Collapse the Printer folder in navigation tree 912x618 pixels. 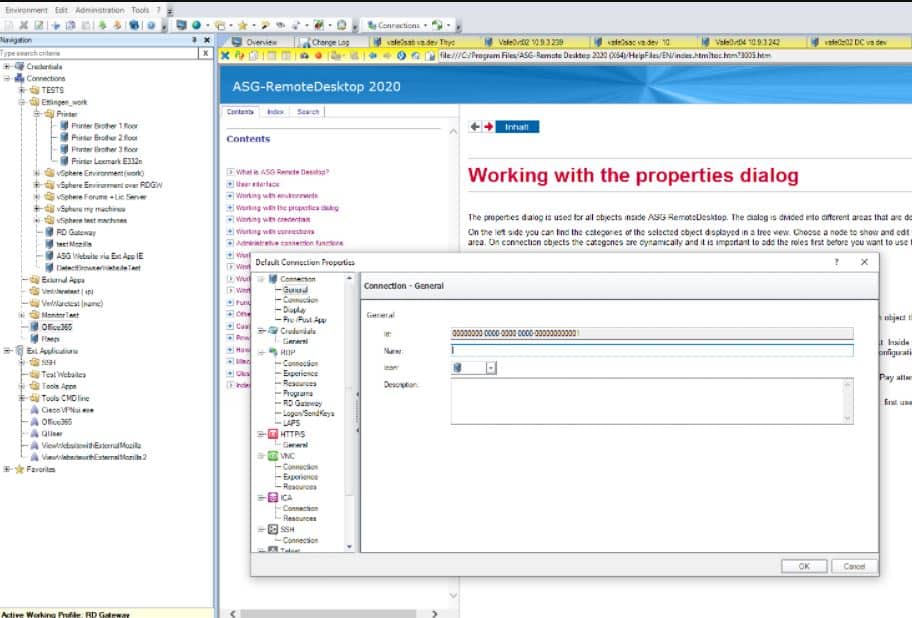35,114
